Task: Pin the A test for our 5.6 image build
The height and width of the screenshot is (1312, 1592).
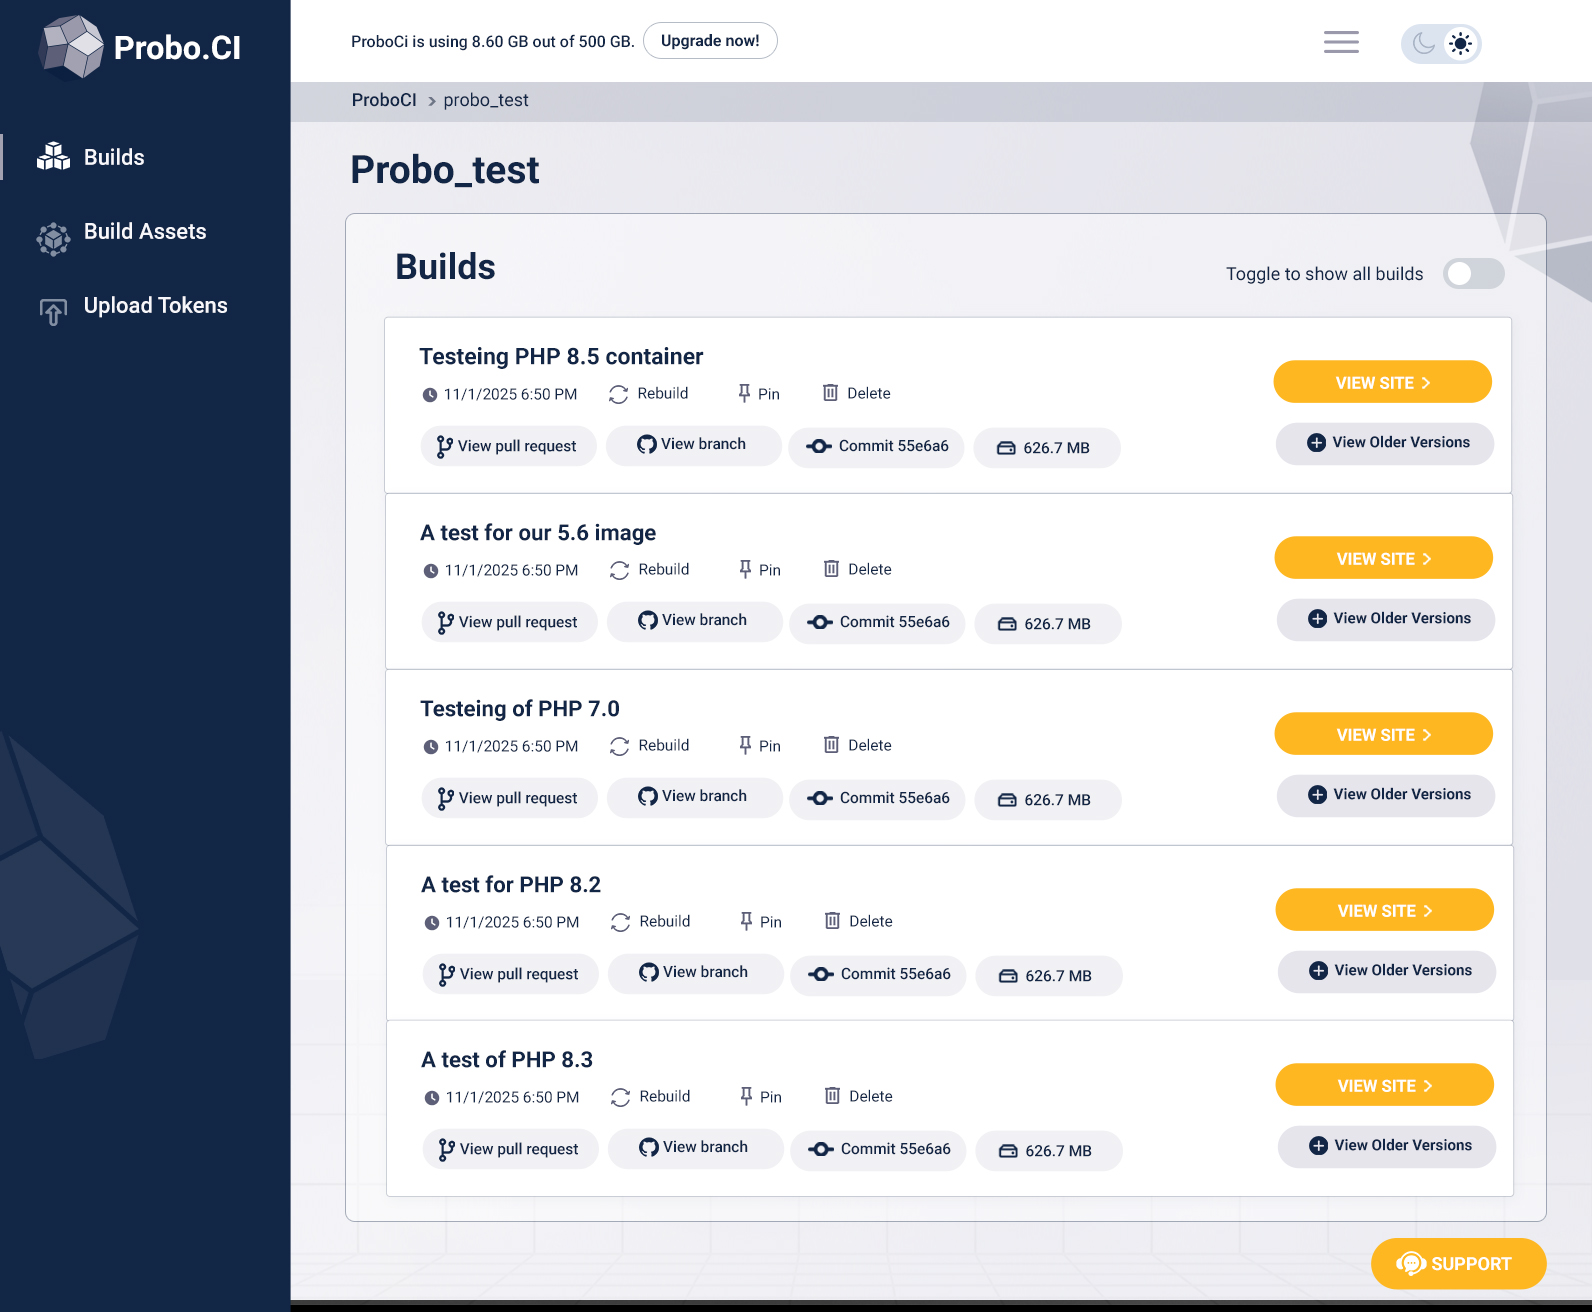Action: pos(759,570)
